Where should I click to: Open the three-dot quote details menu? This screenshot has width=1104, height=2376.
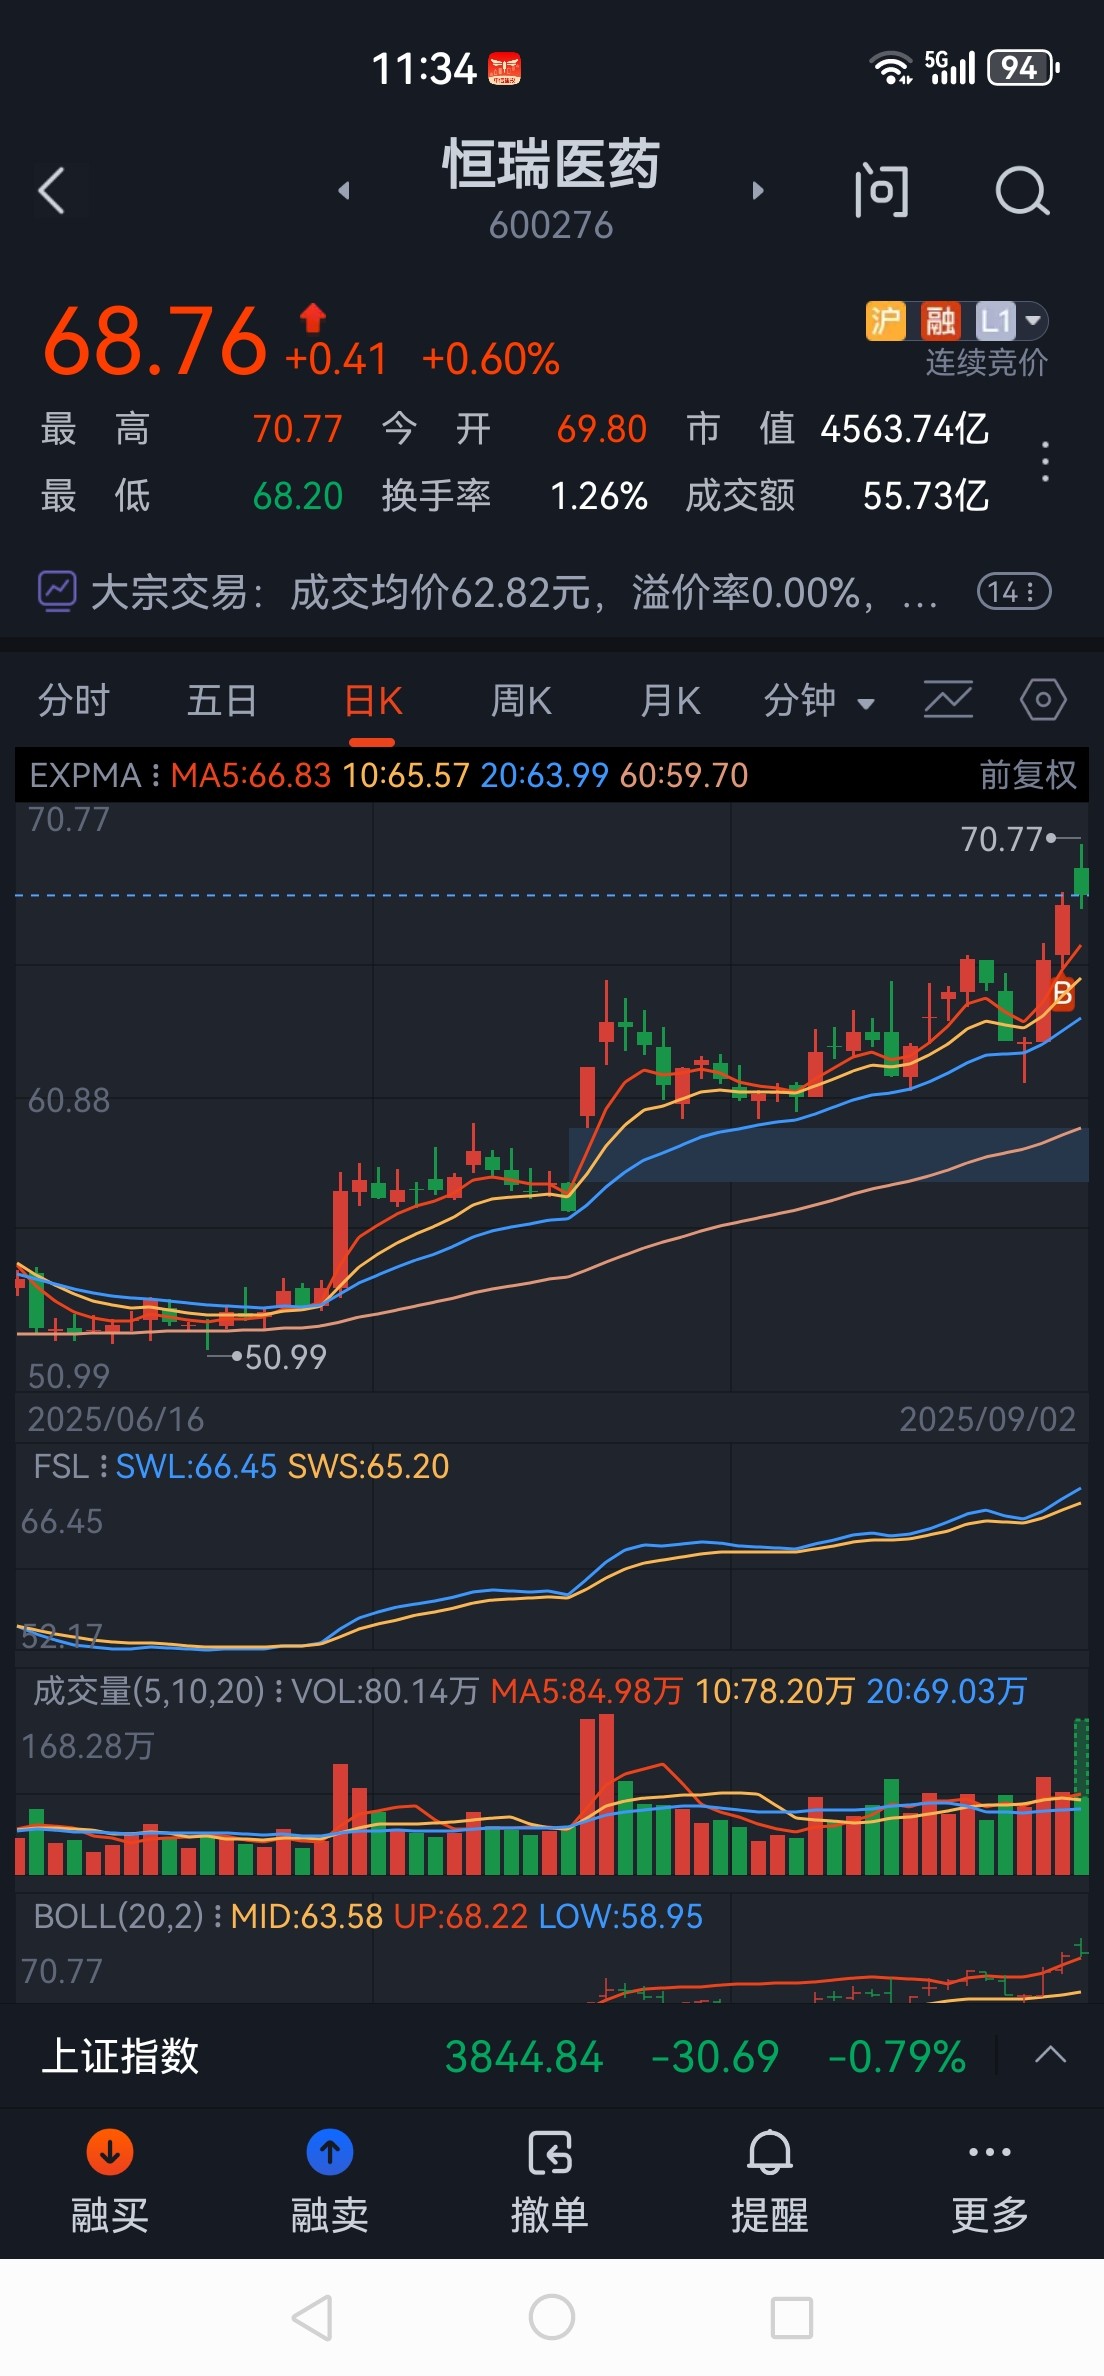pyautogui.click(x=1045, y=462)
